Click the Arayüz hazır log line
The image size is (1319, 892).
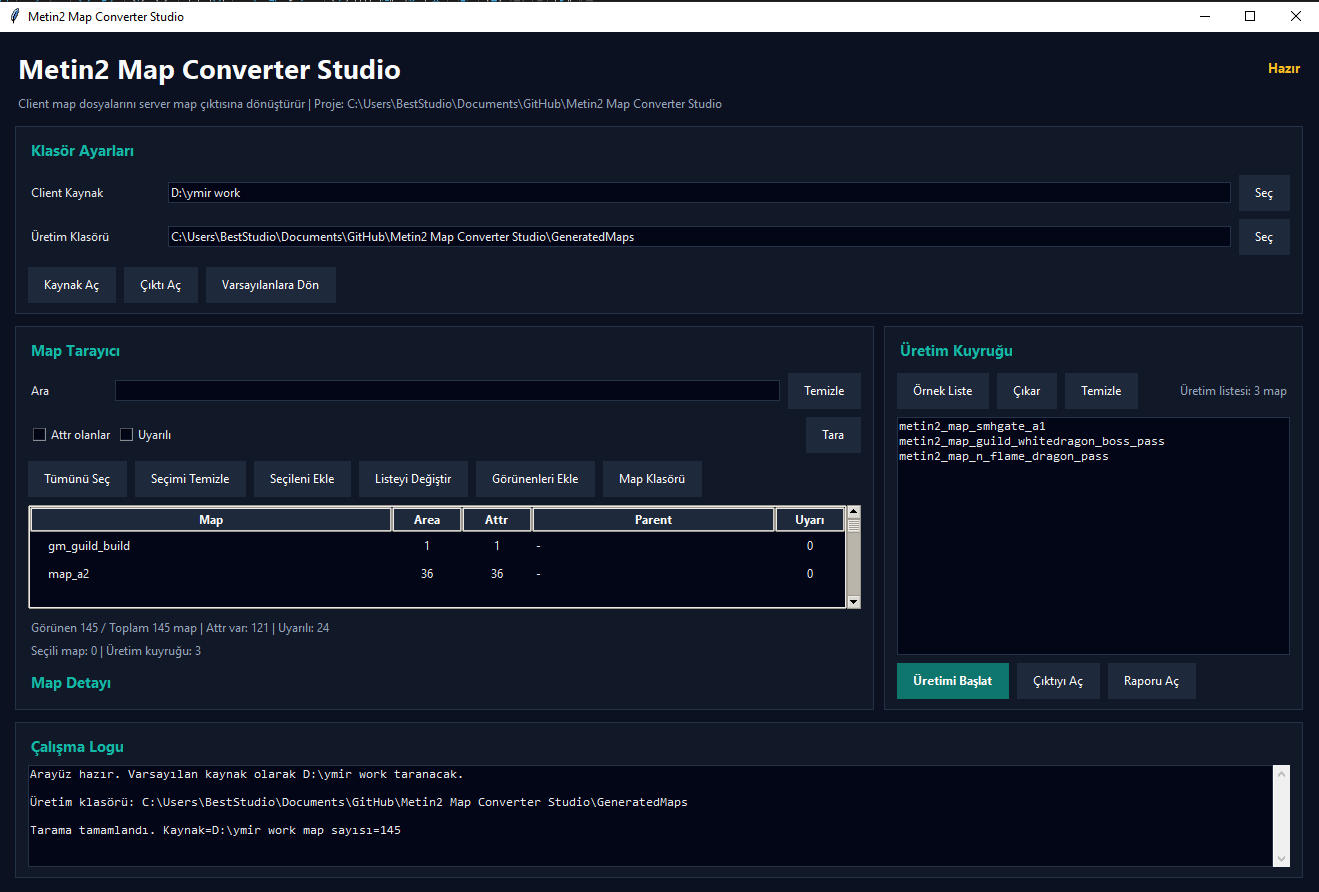click(x=246, y=775)
